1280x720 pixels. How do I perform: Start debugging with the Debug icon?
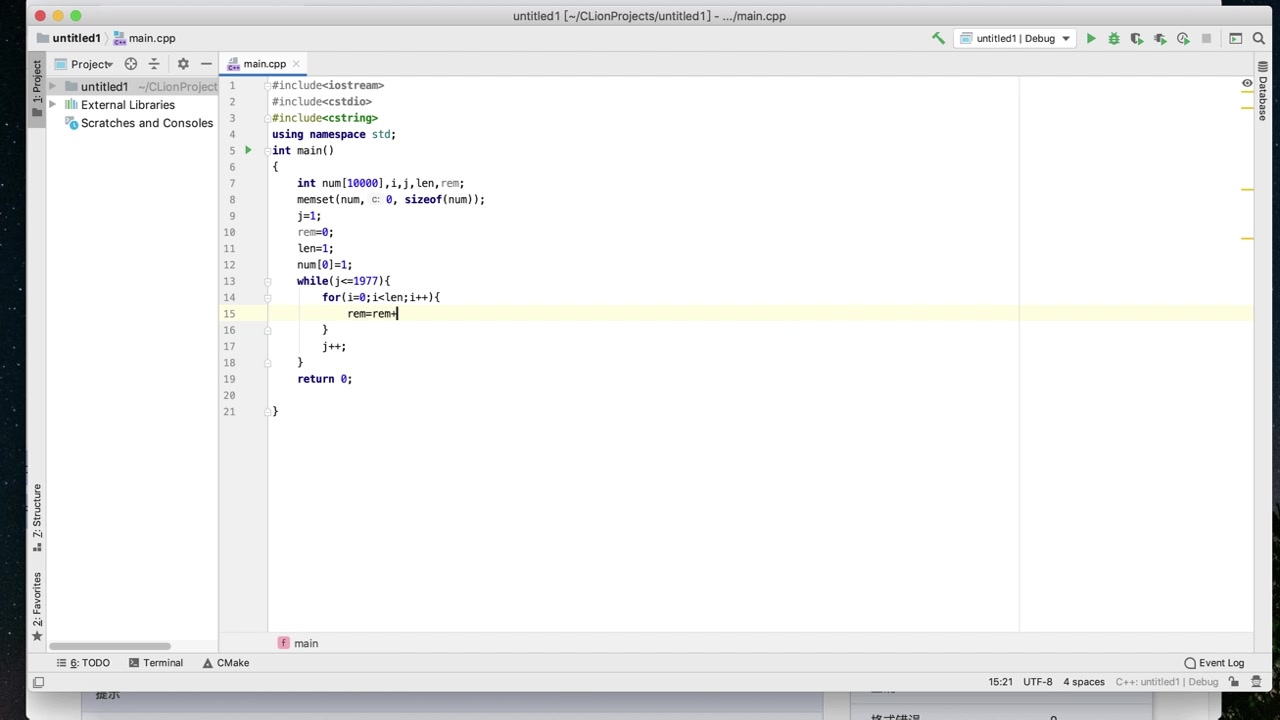1114,38
